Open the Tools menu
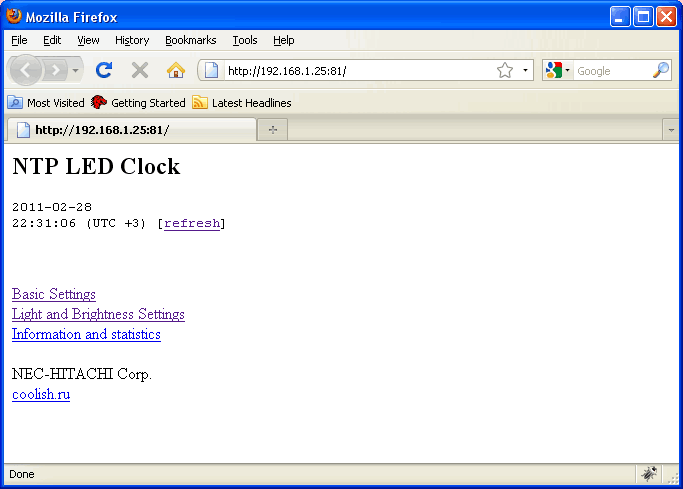683x489 pixels. pyautogui.click(x=244, y=40)
